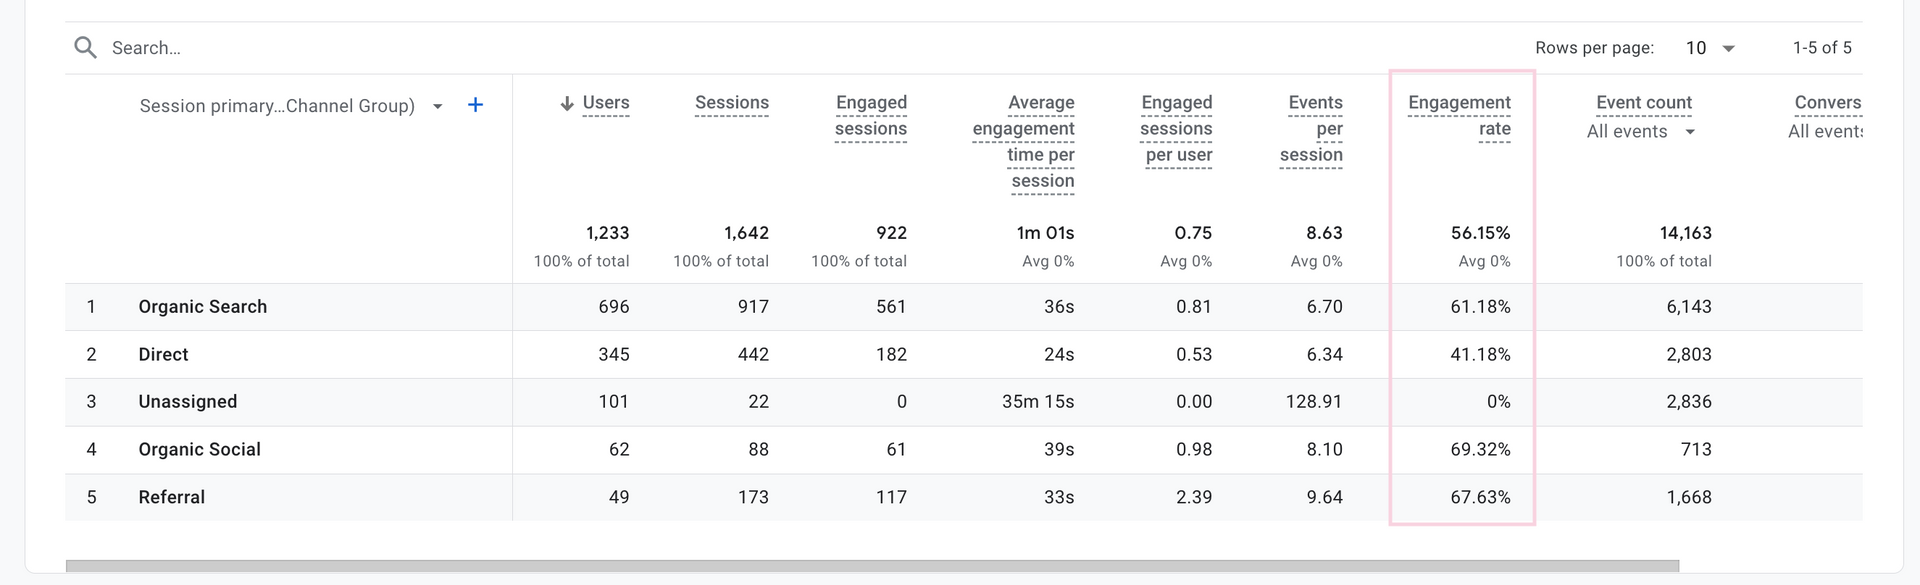This screenshot has width=1920, height=585.
Task: Click the sort arrow beside Users
Action: (567, 103)
